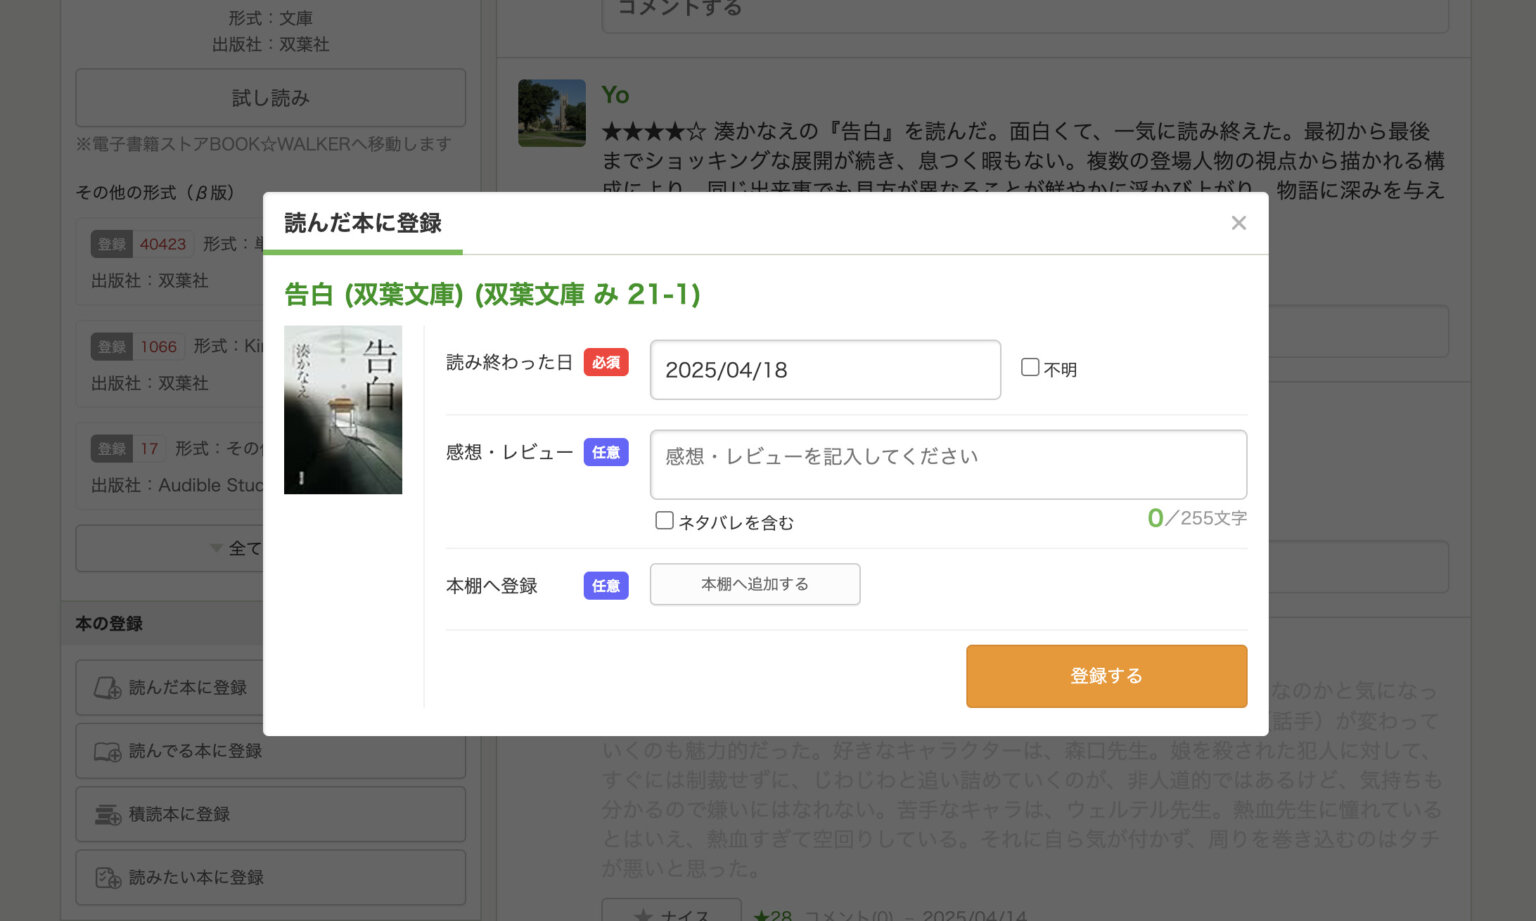
Task: Click the 登録 40423 count badge
Action: click(x=140, y=244)
